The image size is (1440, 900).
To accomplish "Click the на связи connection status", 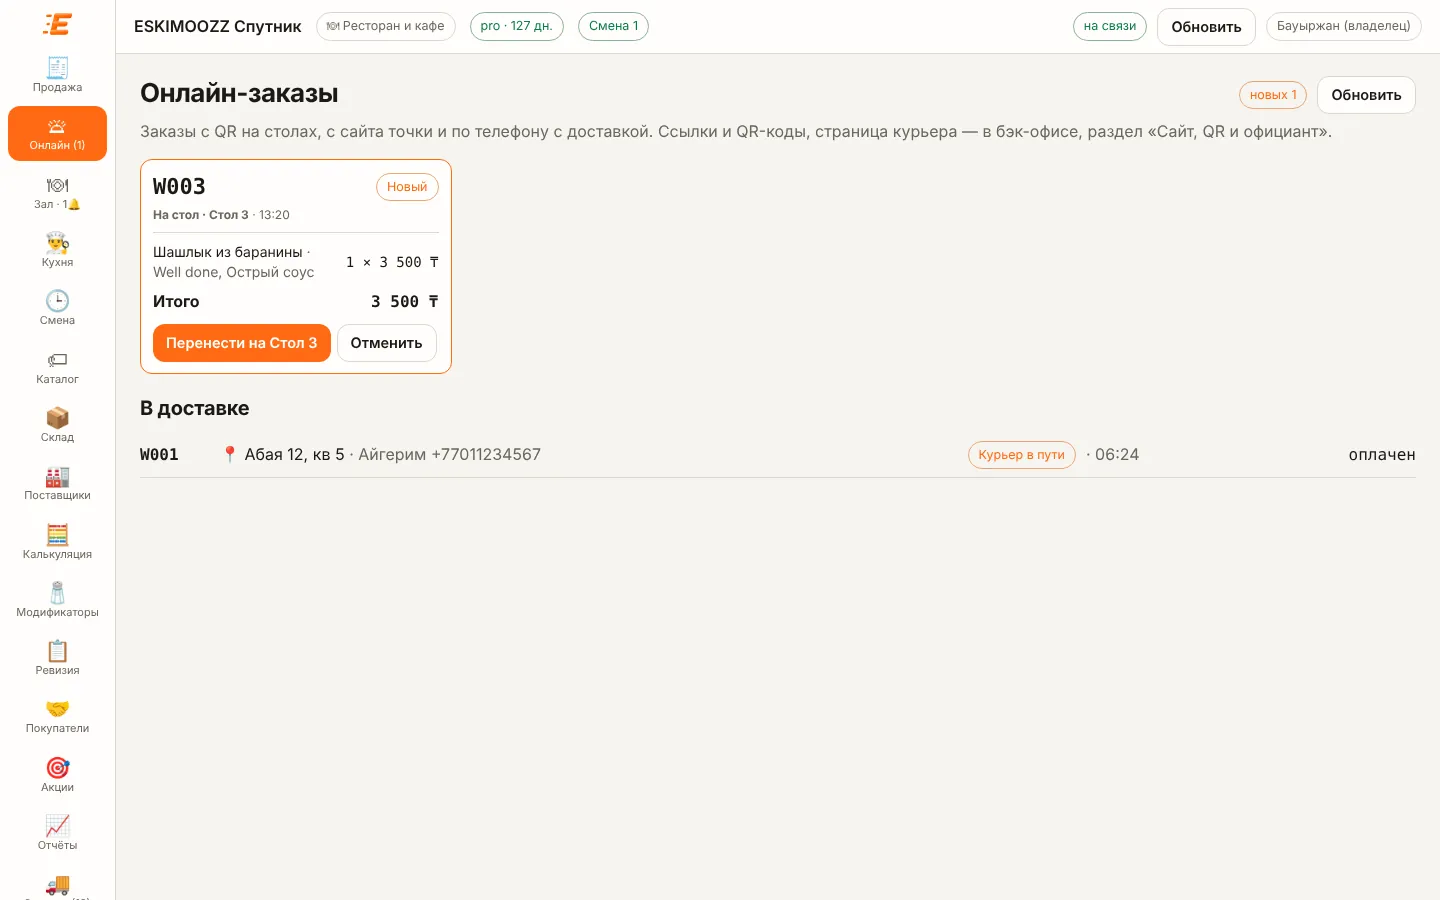I will 1110,26.
